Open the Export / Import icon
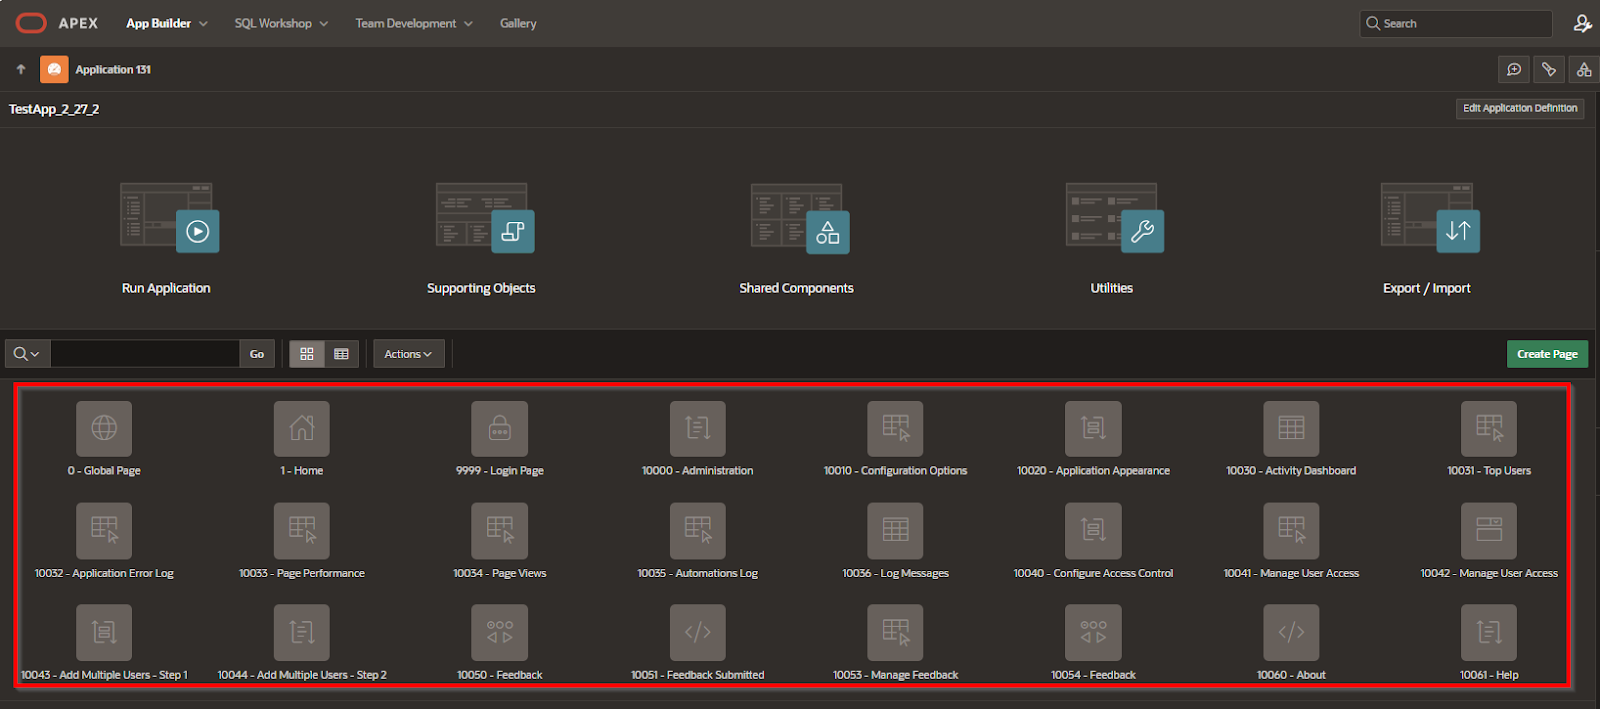 pos(1430,217)
